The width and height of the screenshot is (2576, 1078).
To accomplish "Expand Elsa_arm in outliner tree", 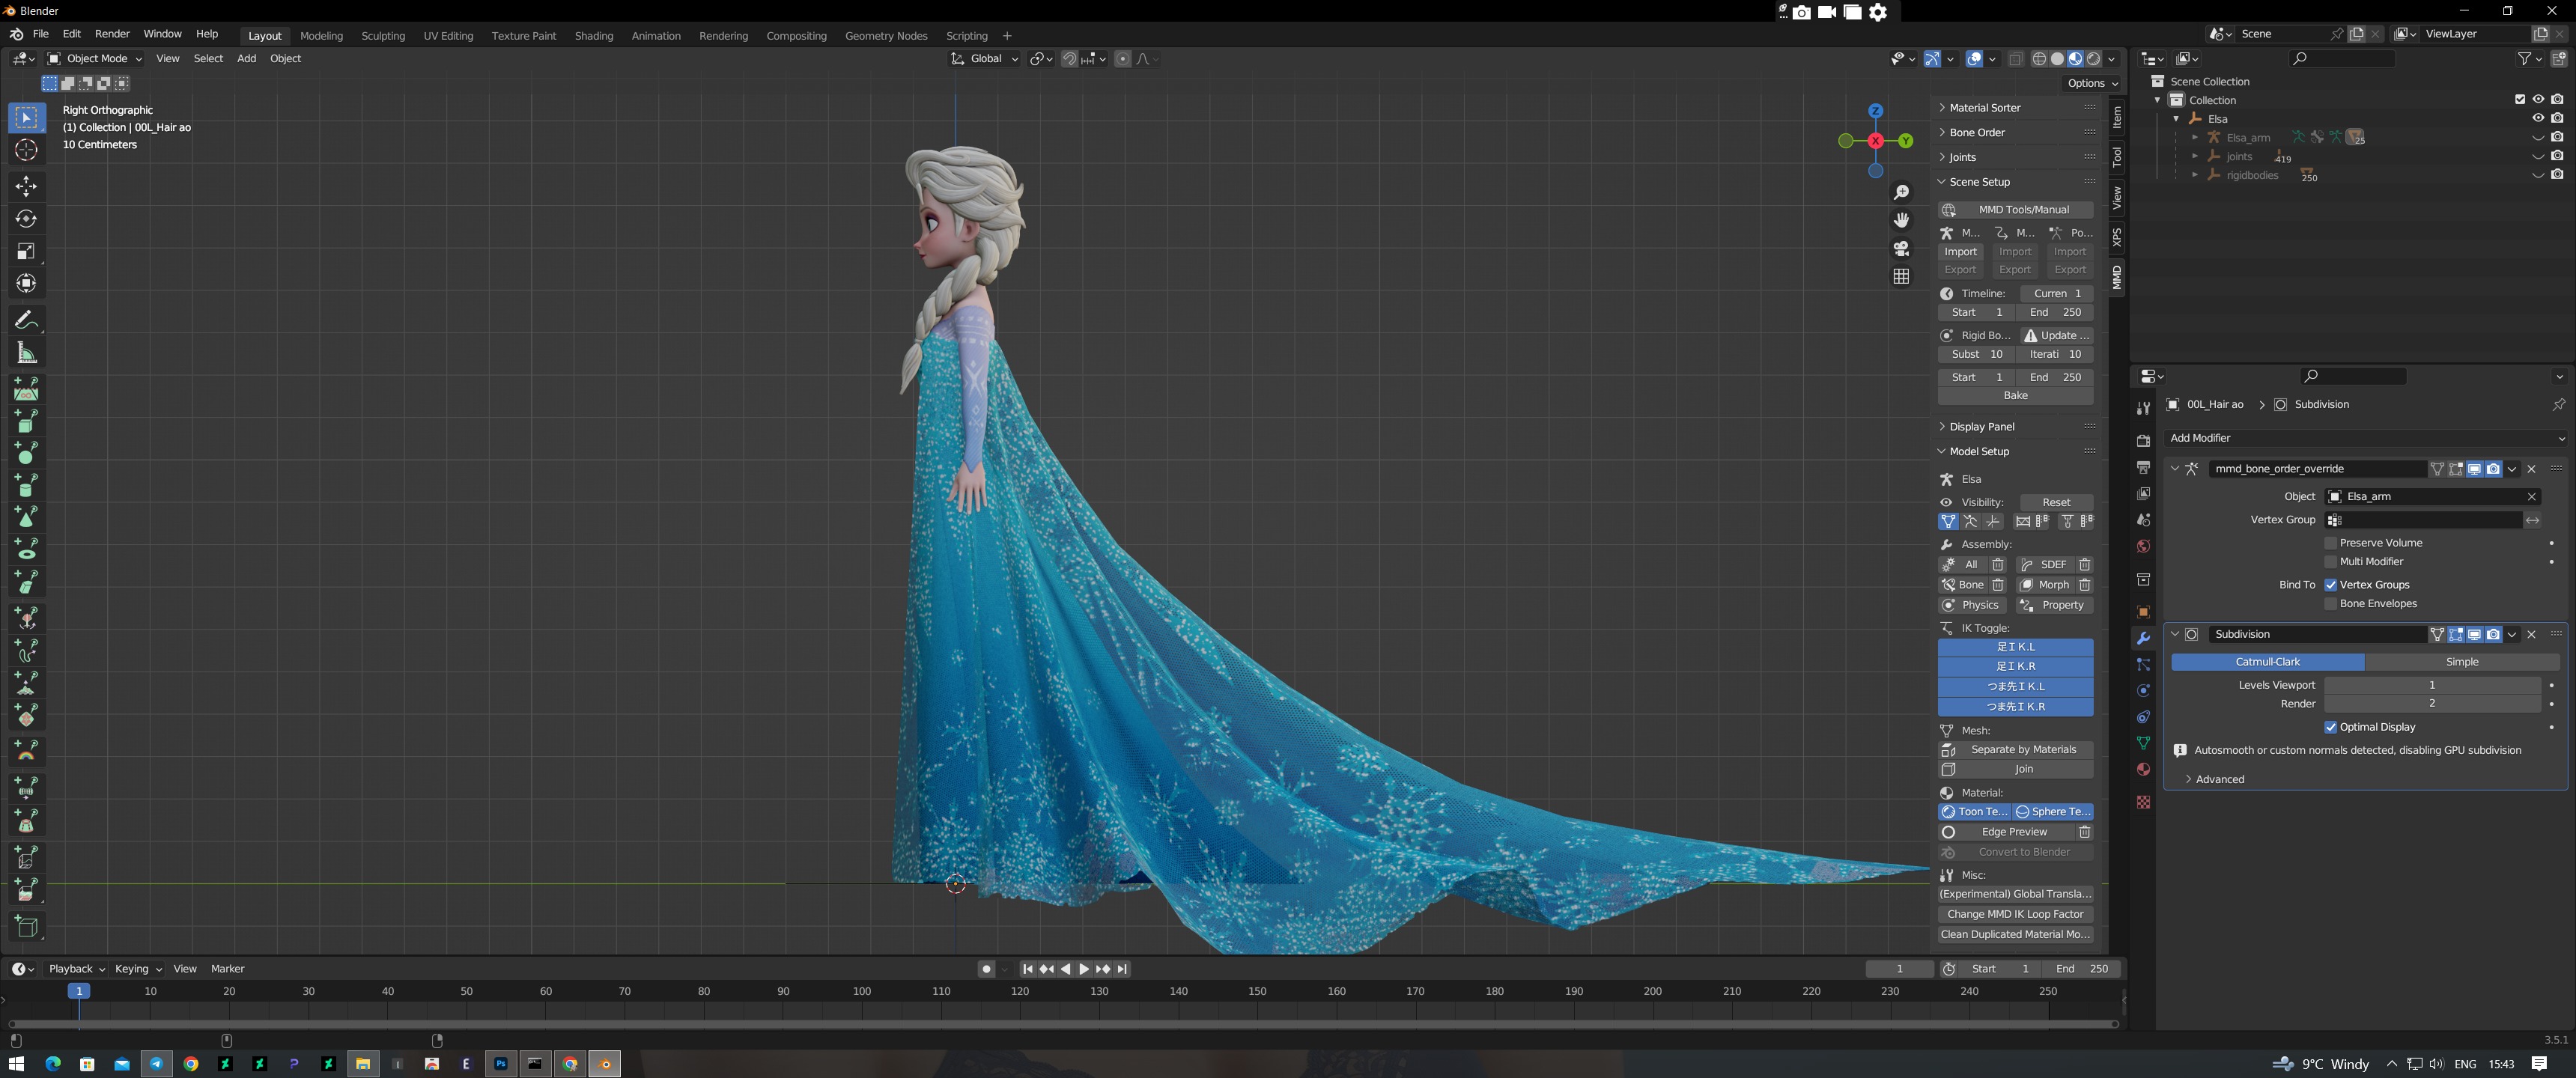I will [2194, 137].
